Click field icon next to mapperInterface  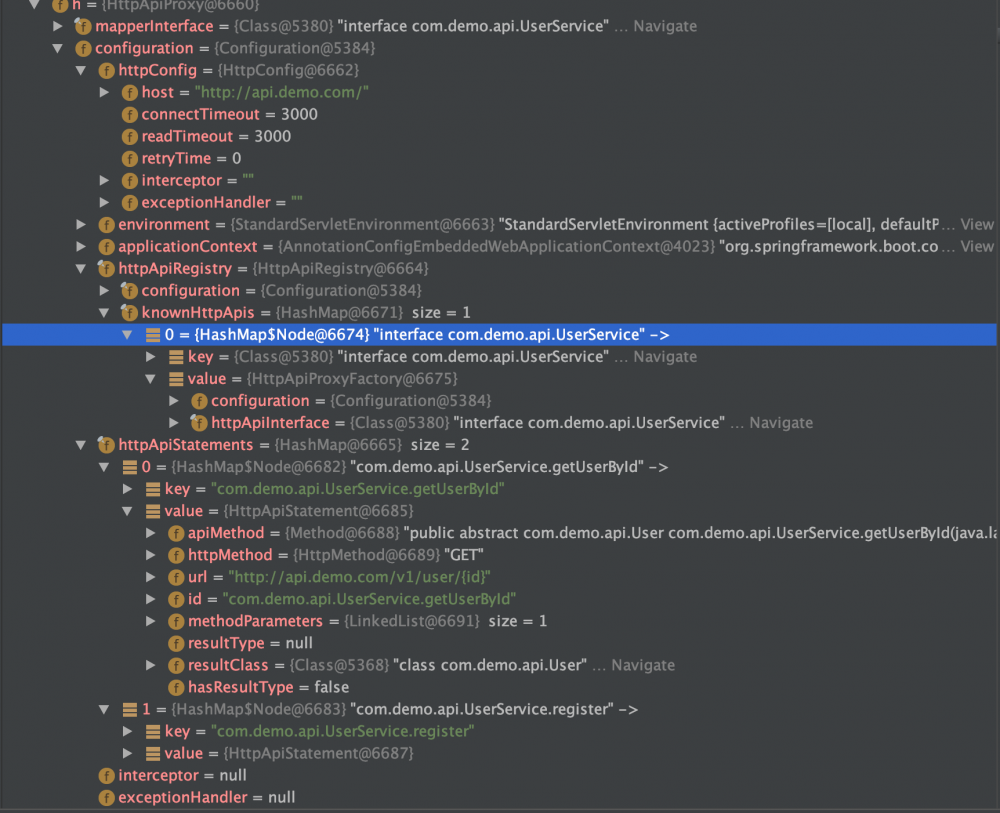point(83,26)
